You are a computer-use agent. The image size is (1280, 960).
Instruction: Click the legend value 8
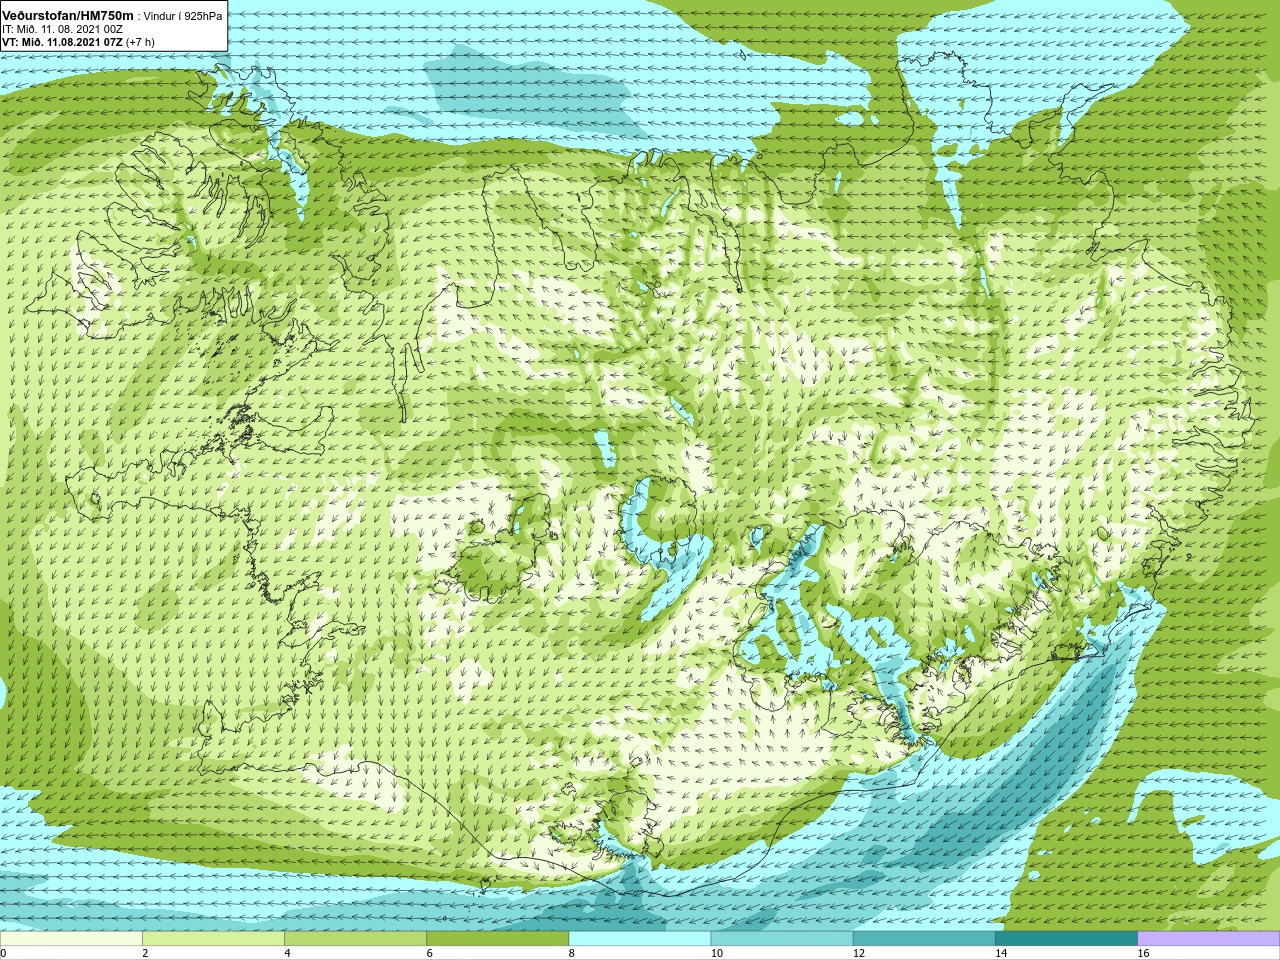tap(571, 953)
